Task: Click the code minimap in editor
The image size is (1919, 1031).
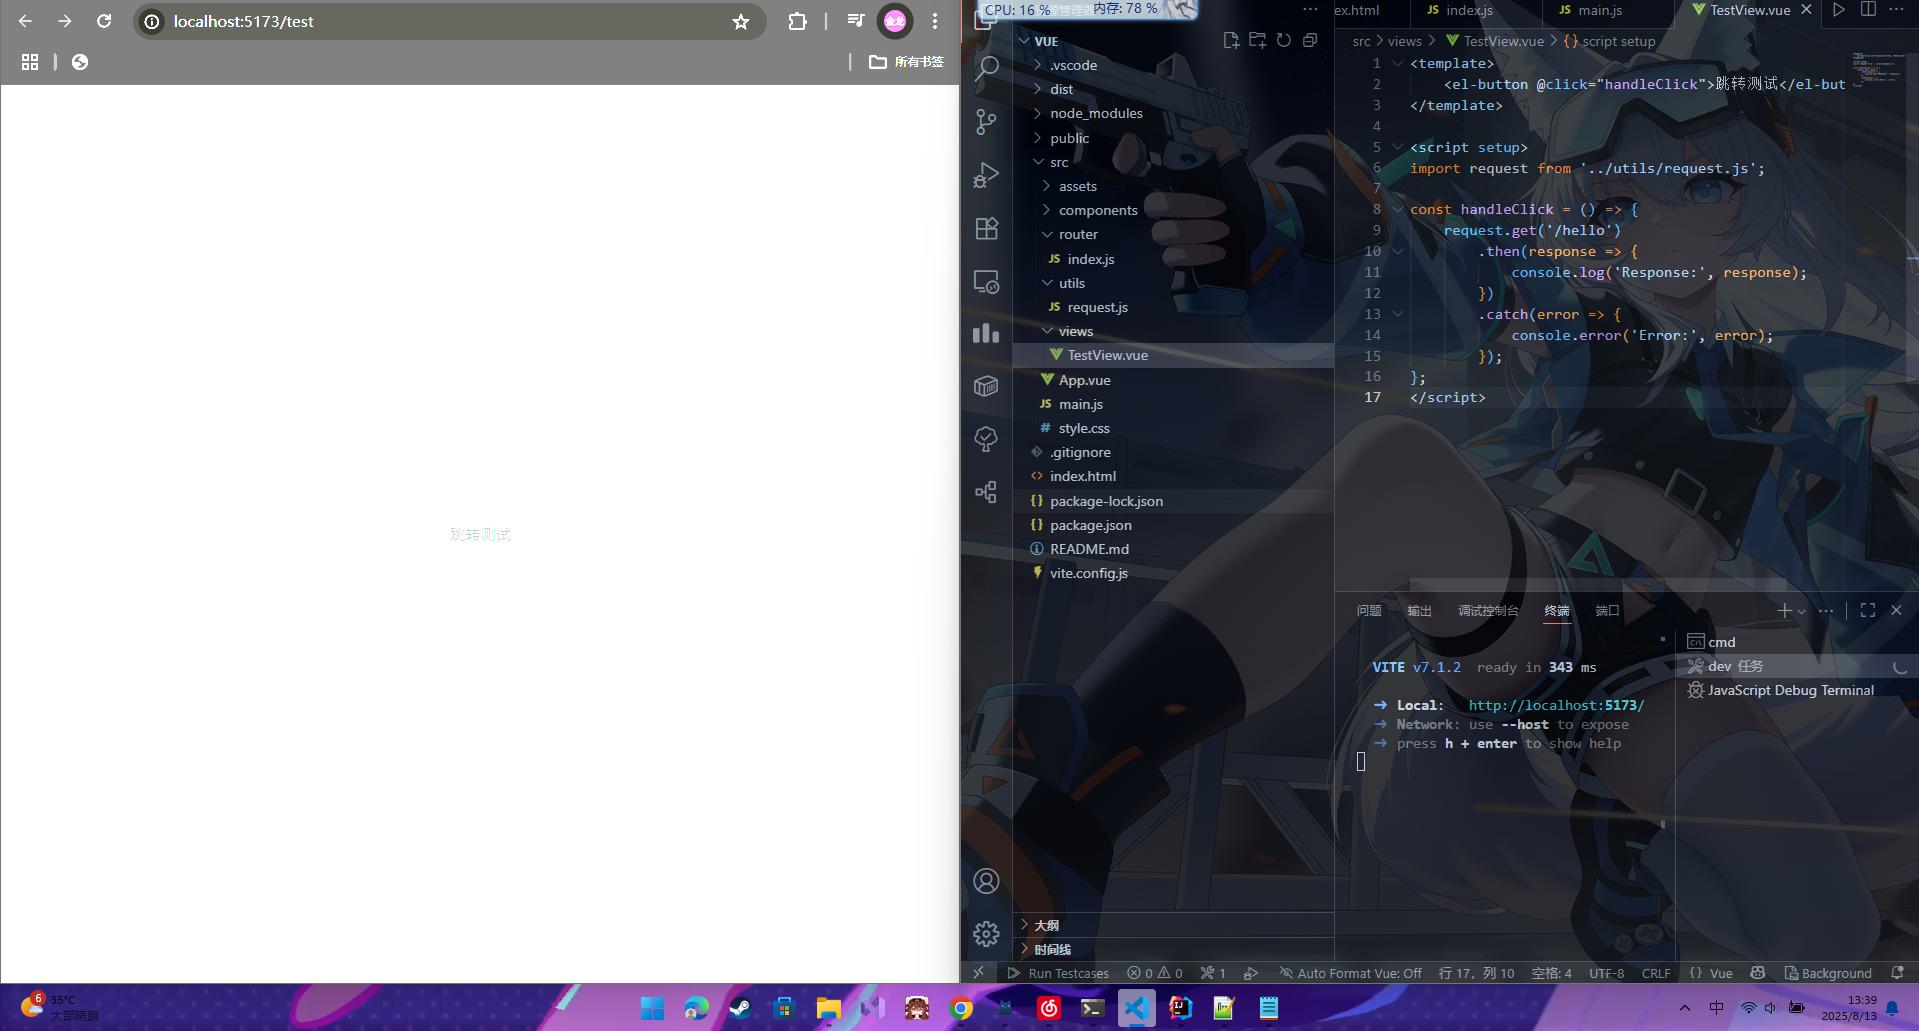Action: click(1878, 70)
